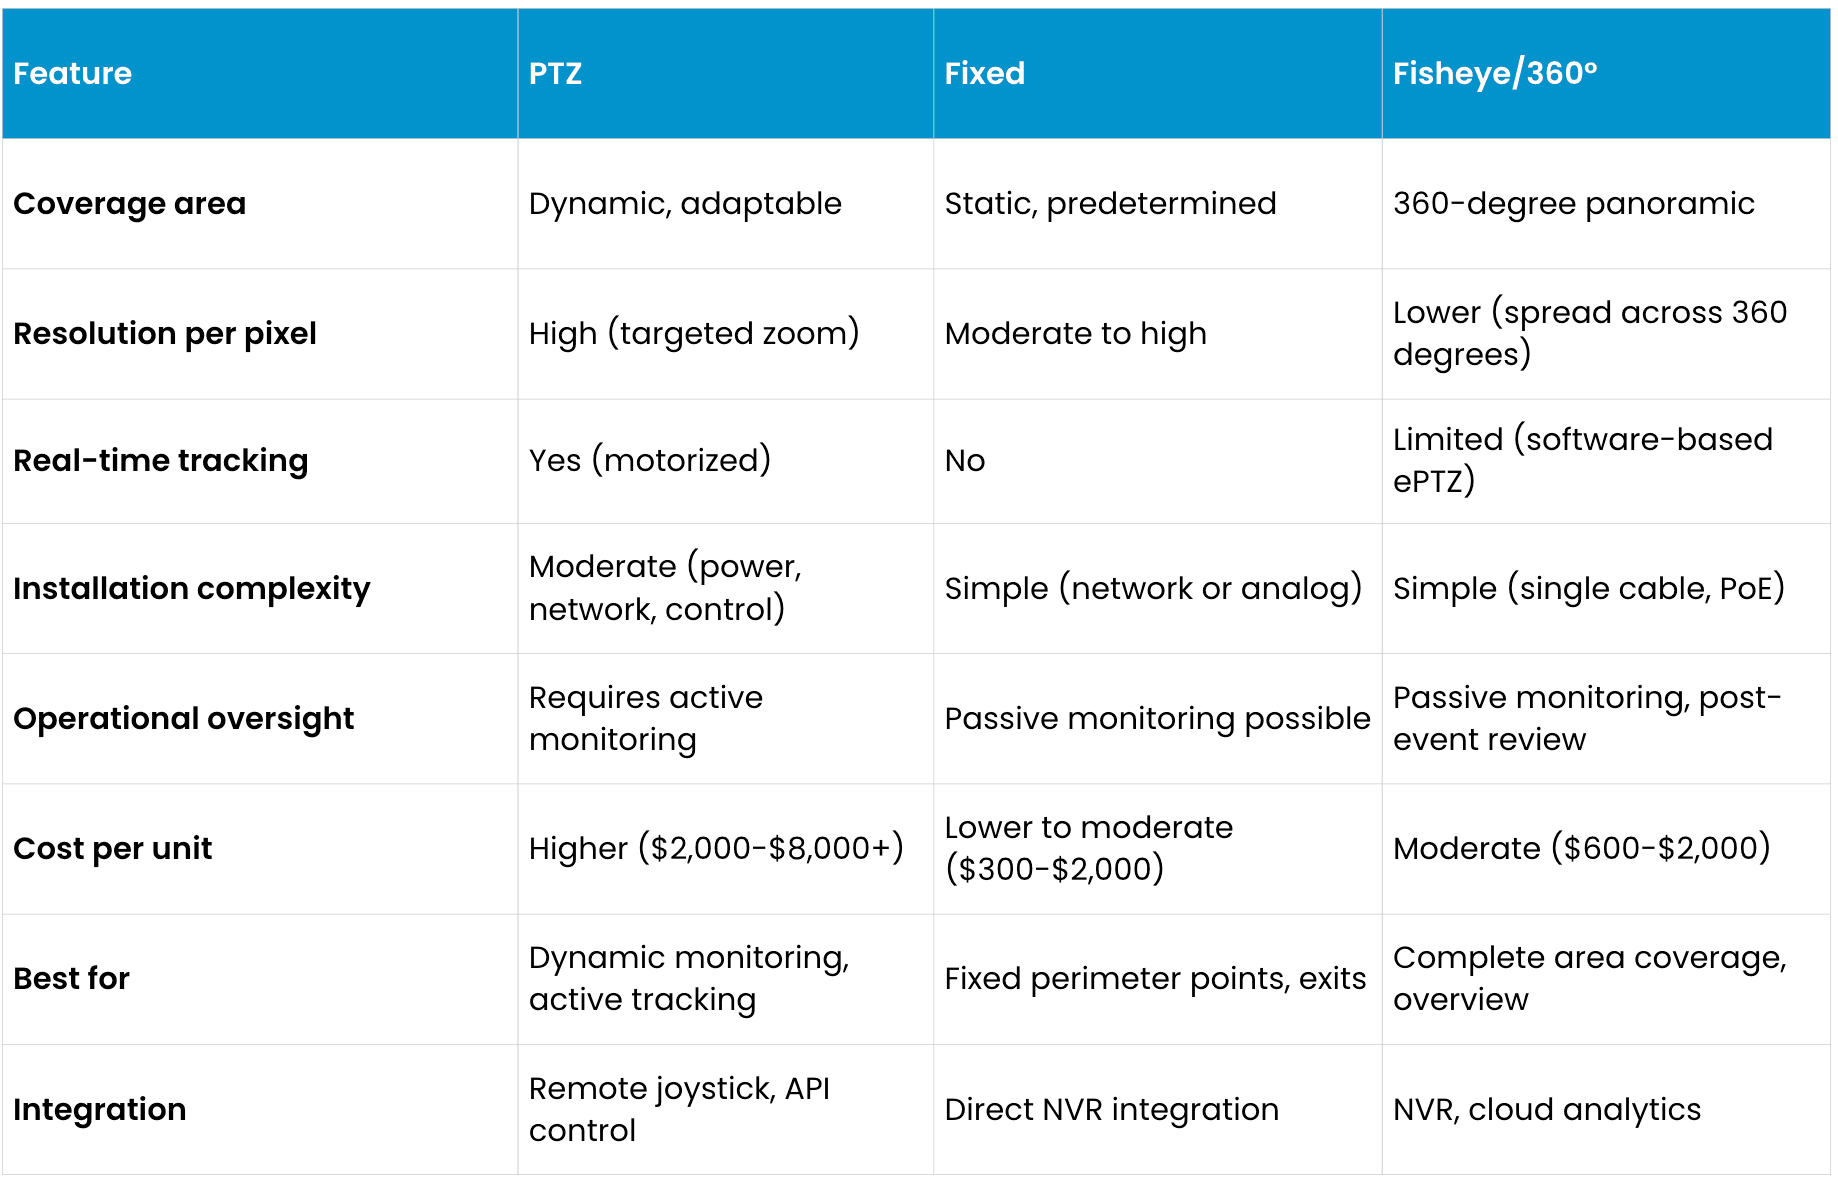Click the "Moderate to high" cell
This screenshot has width=1838, height=1180.
point(1075,333)
